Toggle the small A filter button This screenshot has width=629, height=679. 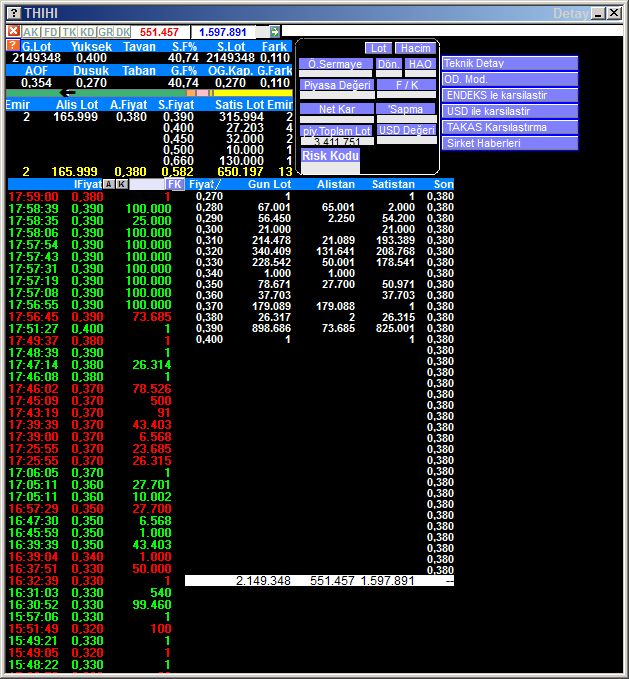109,184
